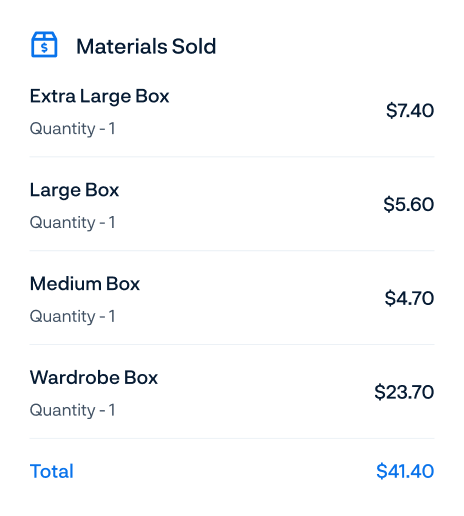This screenshot has height=516, width=464.
Task: Click the Large Box quantity line
Action: tap(72, 222)
